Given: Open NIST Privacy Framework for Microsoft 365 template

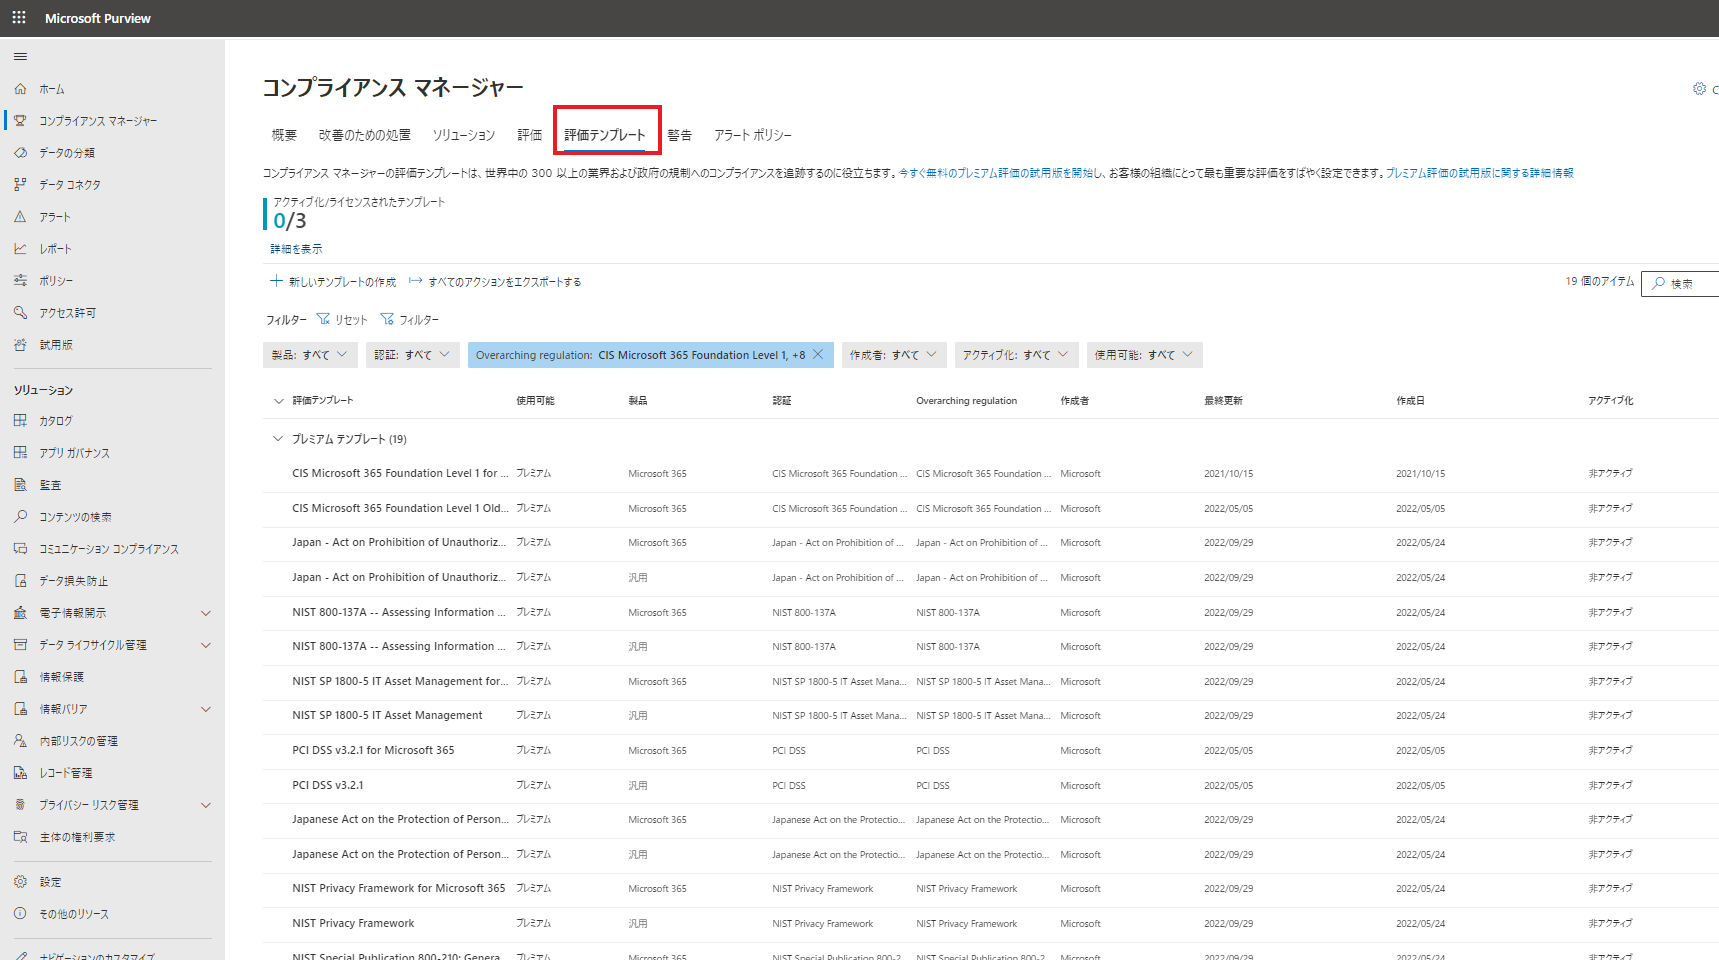Looking at the screenshot, I should [399, 888].
